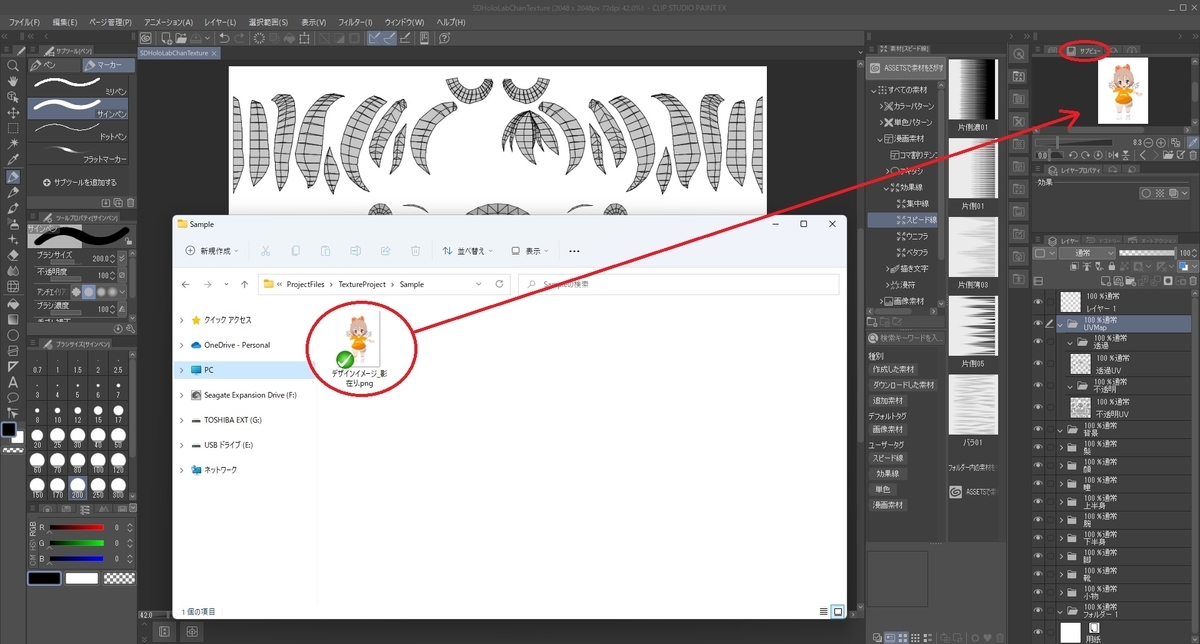The height and width of the screenshot is (644, 1200).
Task: Click the Open file folder icon in command bar
Action: [x=183, y=38]
